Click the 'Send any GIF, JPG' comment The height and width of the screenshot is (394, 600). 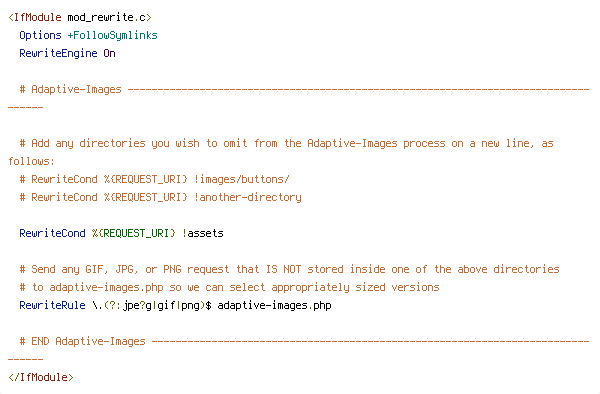tap(289, 269)
